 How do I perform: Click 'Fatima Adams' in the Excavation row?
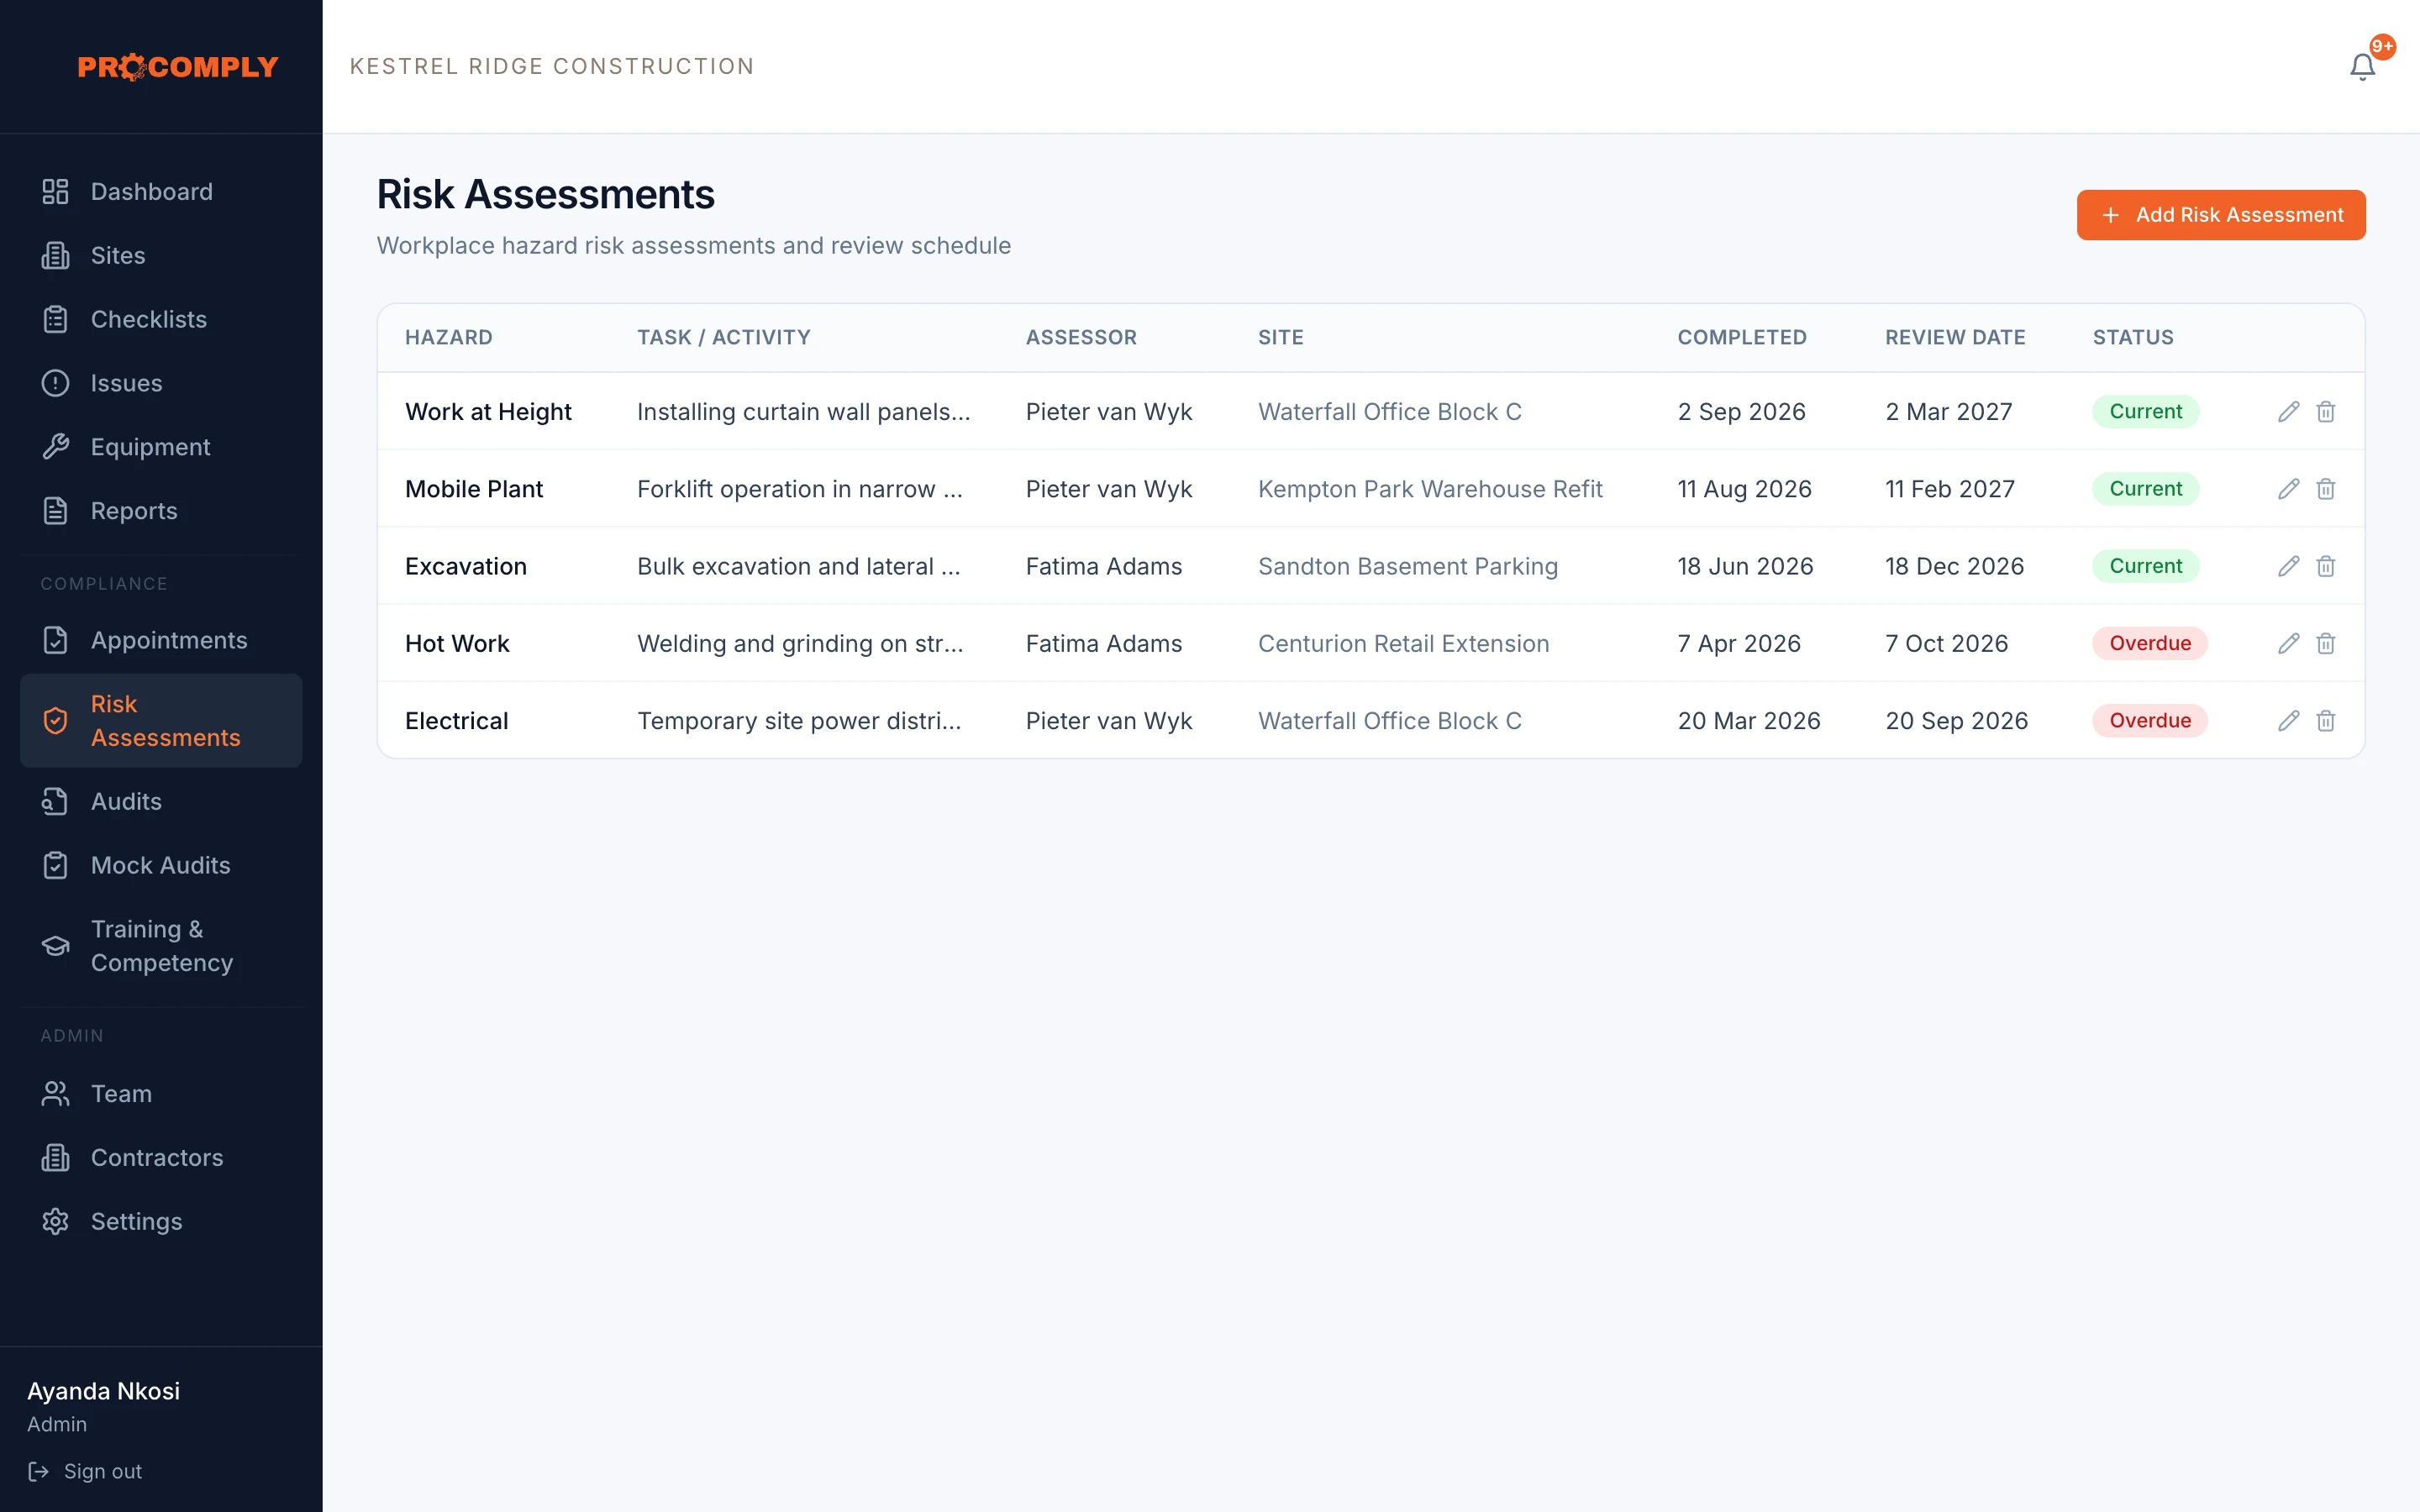pyautogui.click(x=1104, y=566)
